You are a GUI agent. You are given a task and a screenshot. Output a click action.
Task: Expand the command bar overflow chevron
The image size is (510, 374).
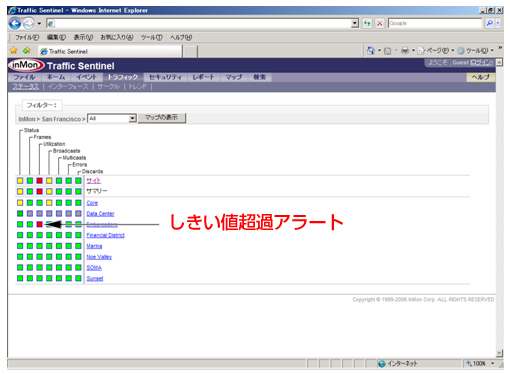(500, 48)
